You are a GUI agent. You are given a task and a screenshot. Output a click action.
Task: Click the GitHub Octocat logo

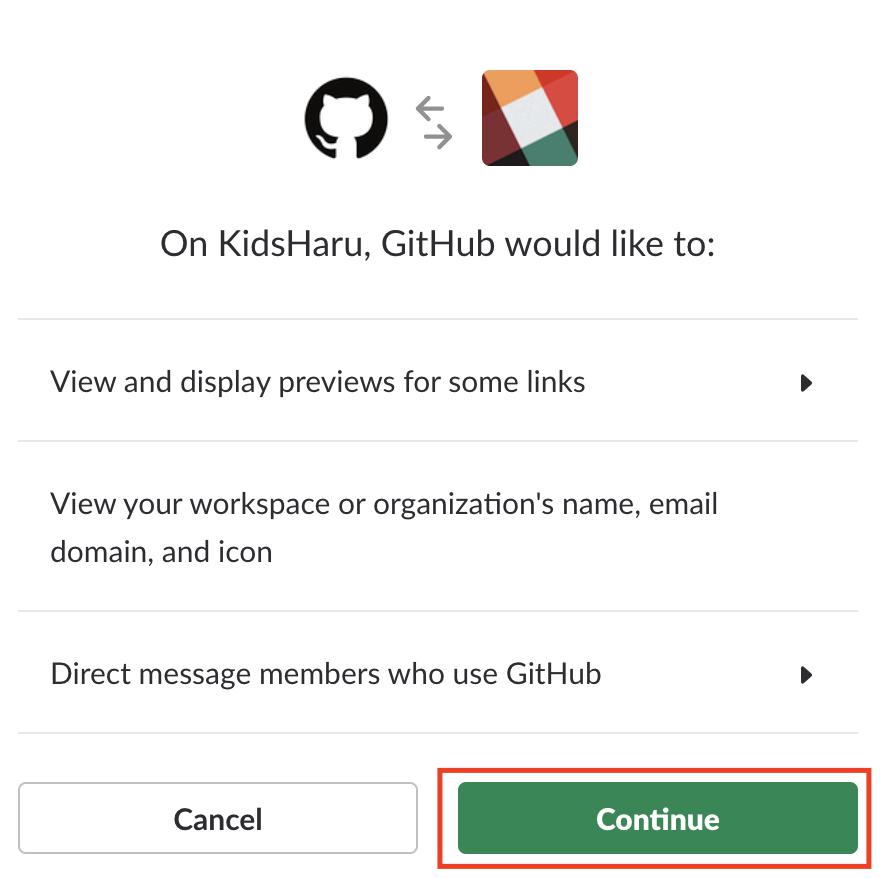[346, 118]
